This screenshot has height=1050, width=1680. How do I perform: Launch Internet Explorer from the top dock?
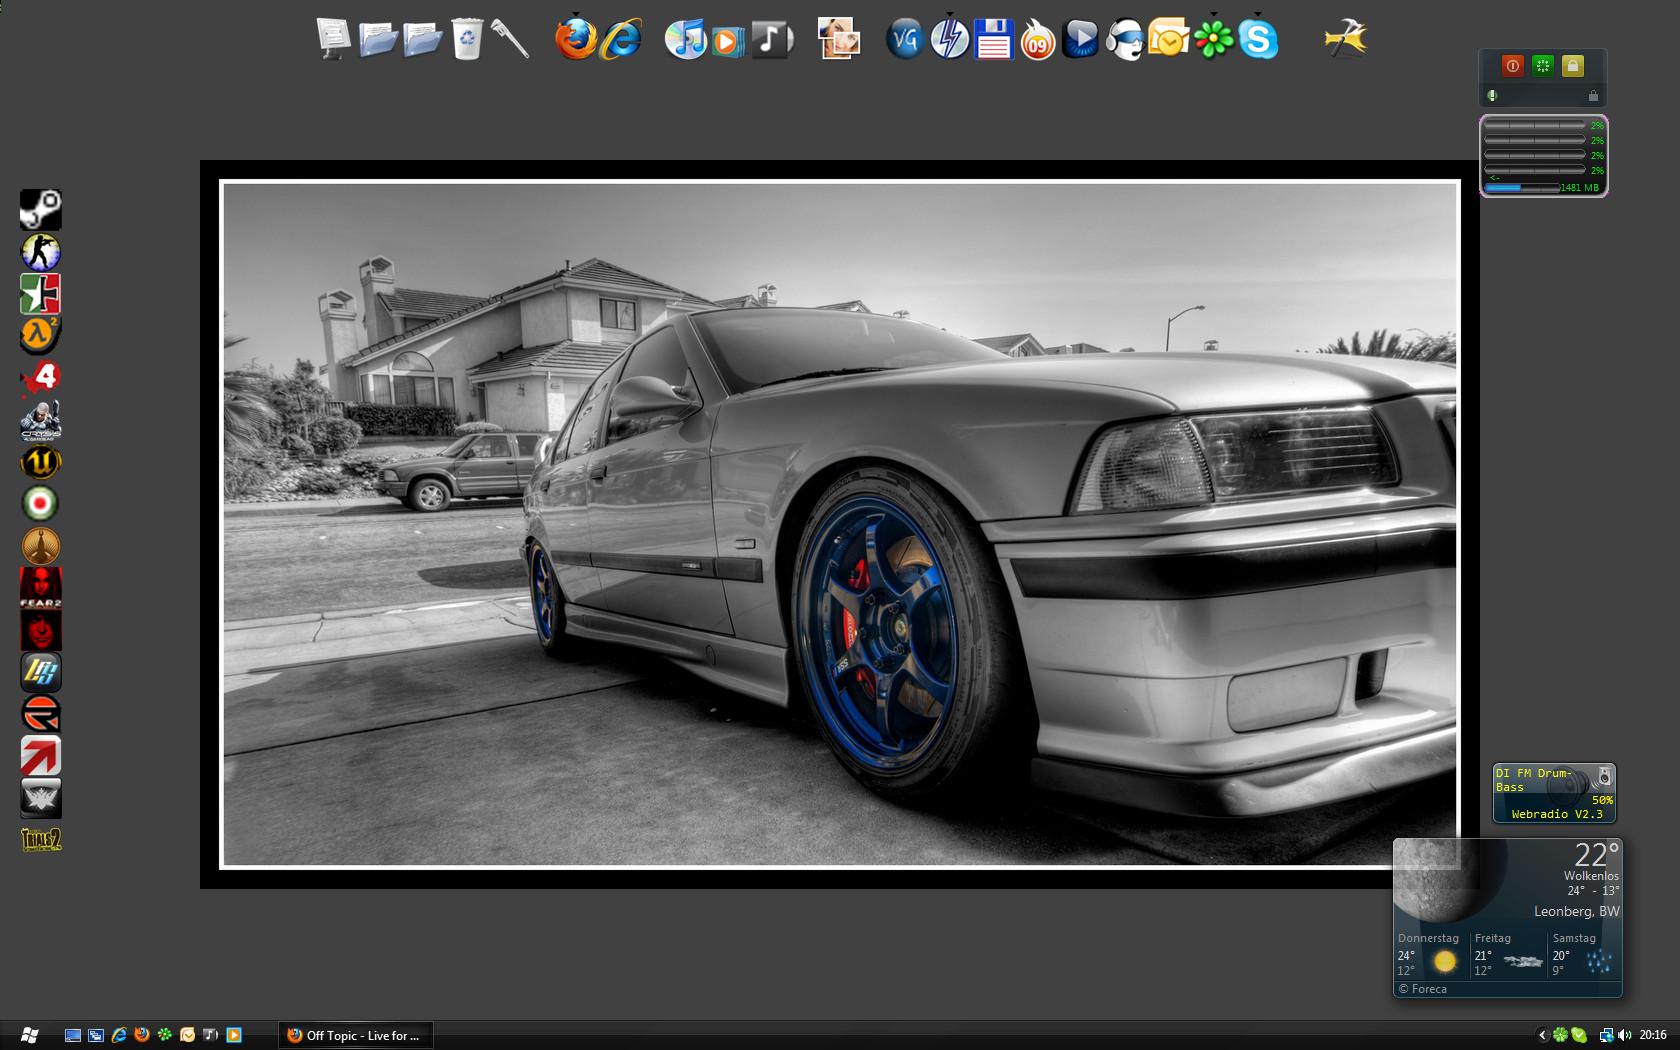(621, 39)
